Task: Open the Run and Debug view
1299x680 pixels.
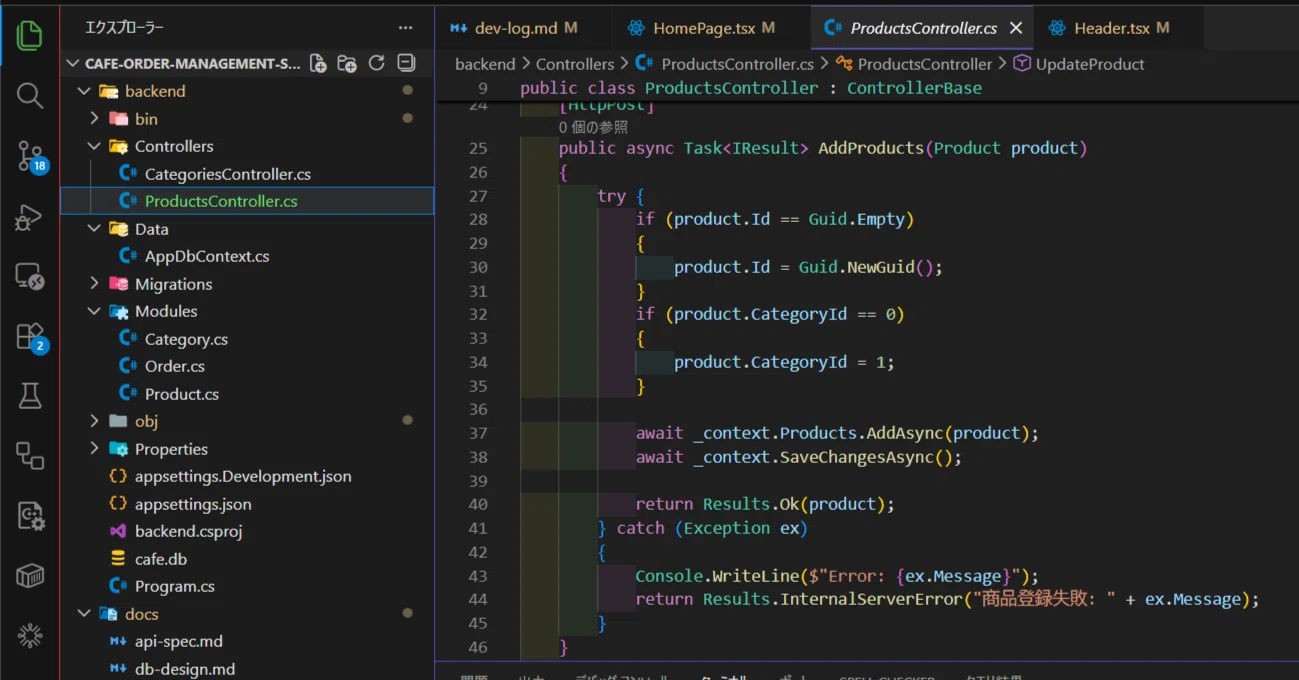Action: click(x=30, y=216)
